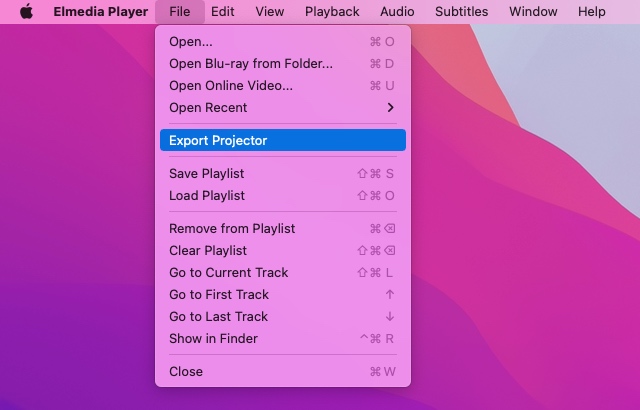
Task: Select Go to First Track
Action: (283, 295)
